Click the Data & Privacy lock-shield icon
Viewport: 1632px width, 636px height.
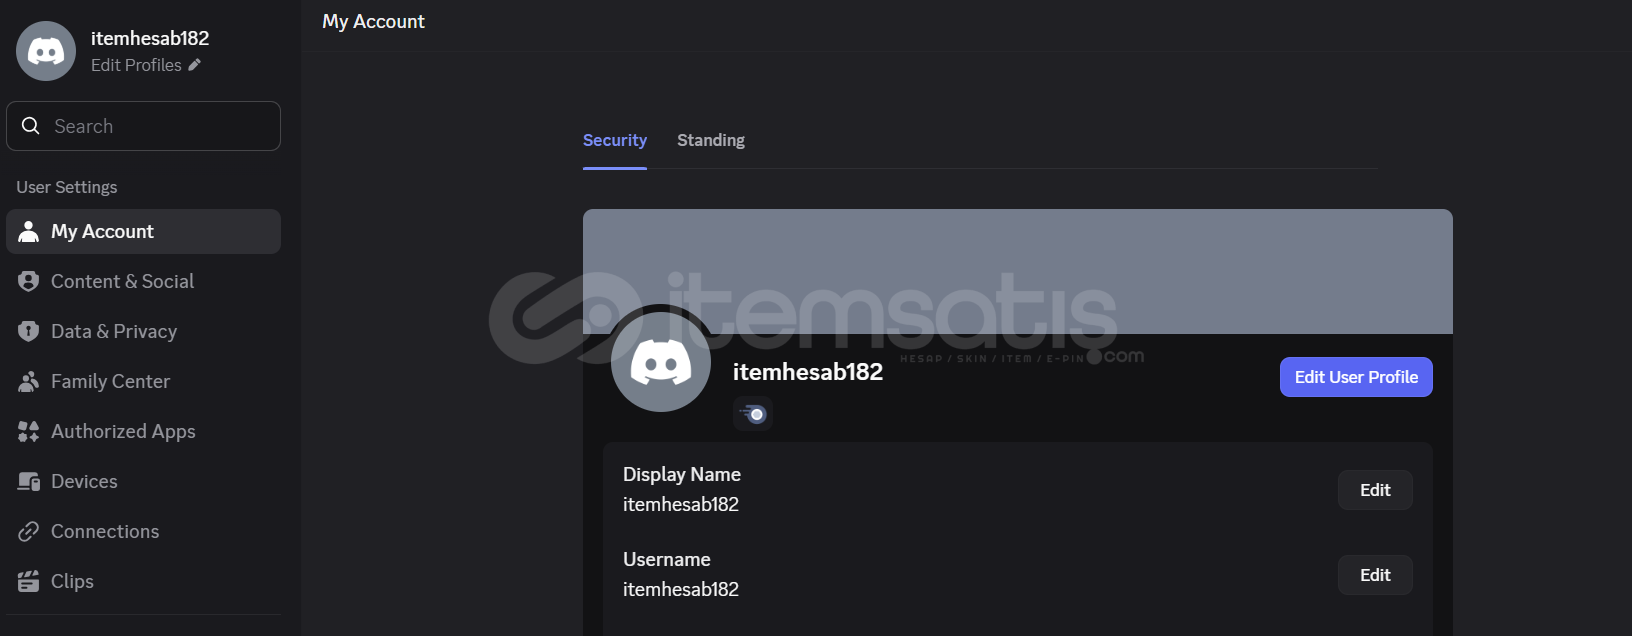(x=29, y=331)
